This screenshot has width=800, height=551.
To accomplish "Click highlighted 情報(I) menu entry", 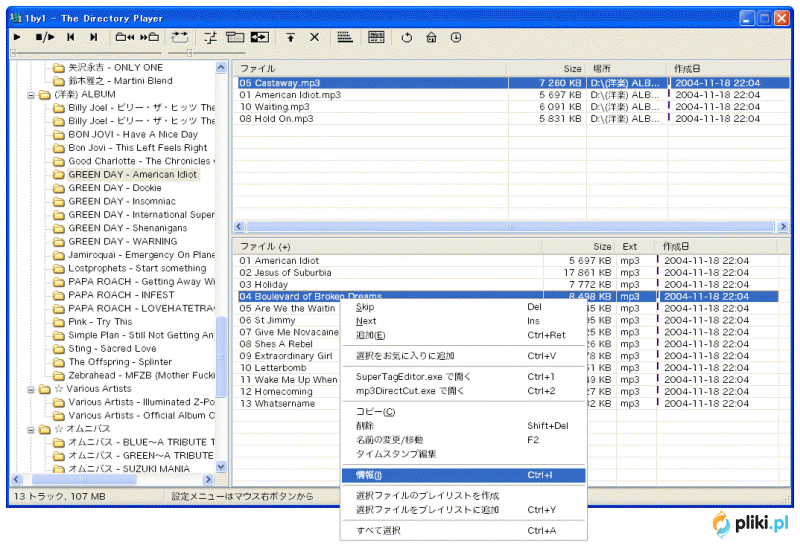I will coord(463,475).
